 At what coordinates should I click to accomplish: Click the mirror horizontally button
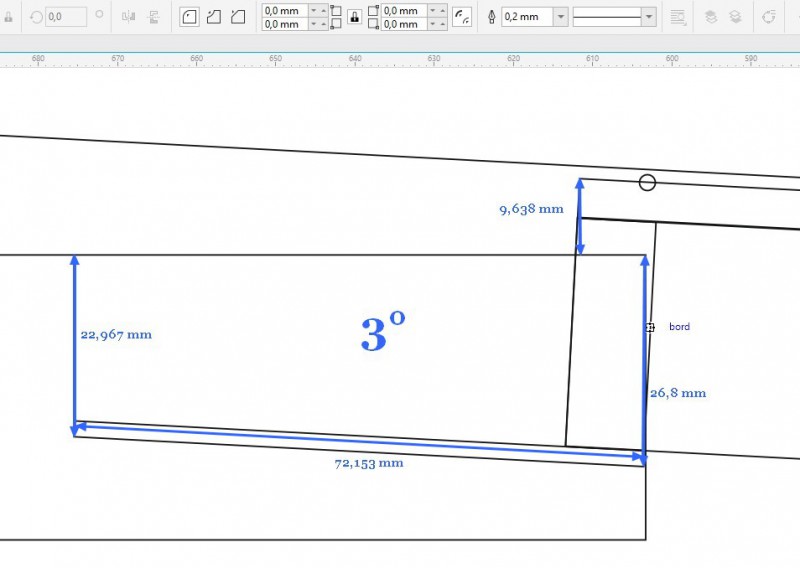click(x=128, y=17)
